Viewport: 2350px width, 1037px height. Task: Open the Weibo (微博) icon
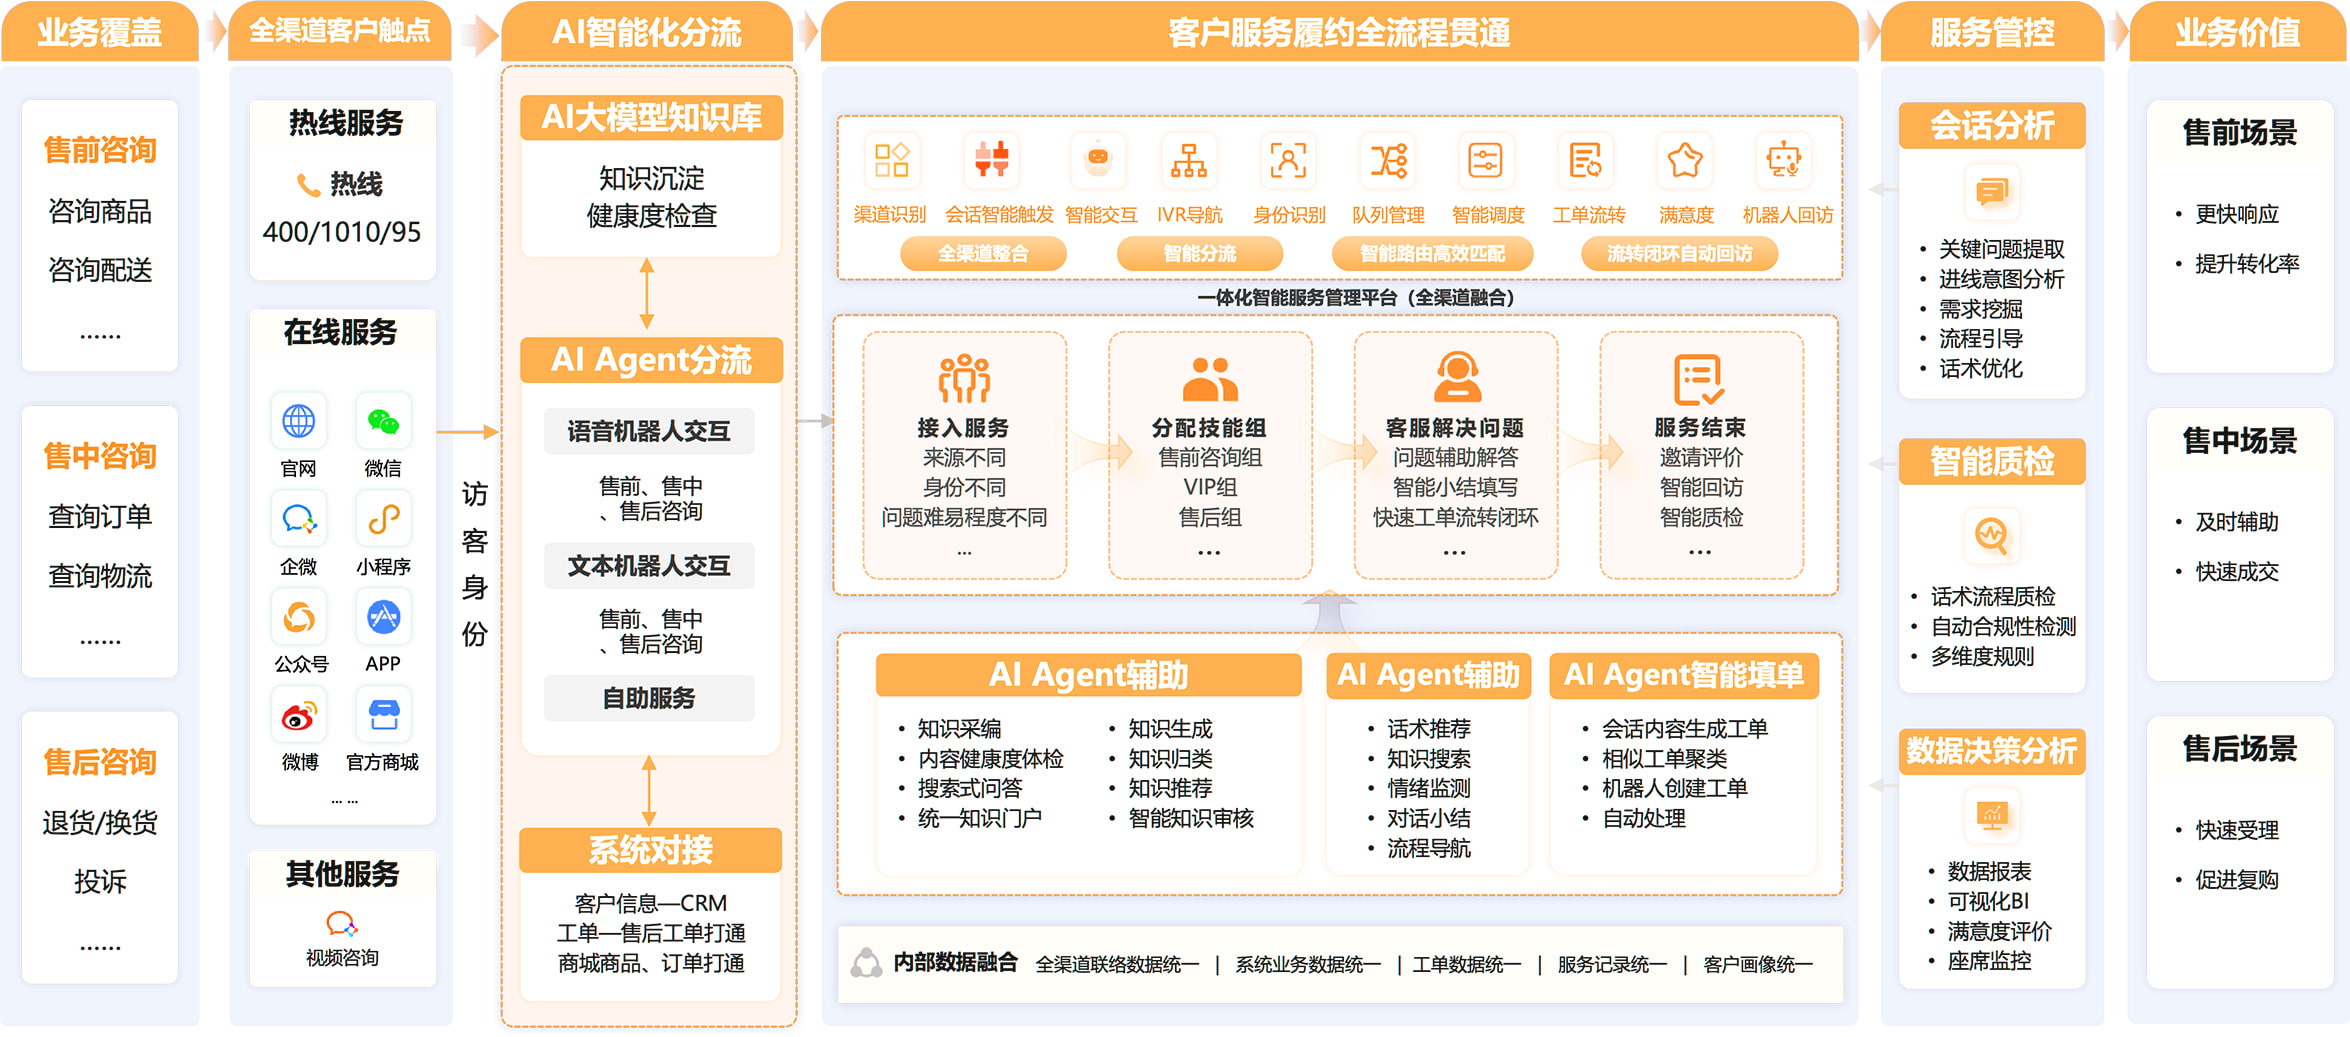pos(298,716)
